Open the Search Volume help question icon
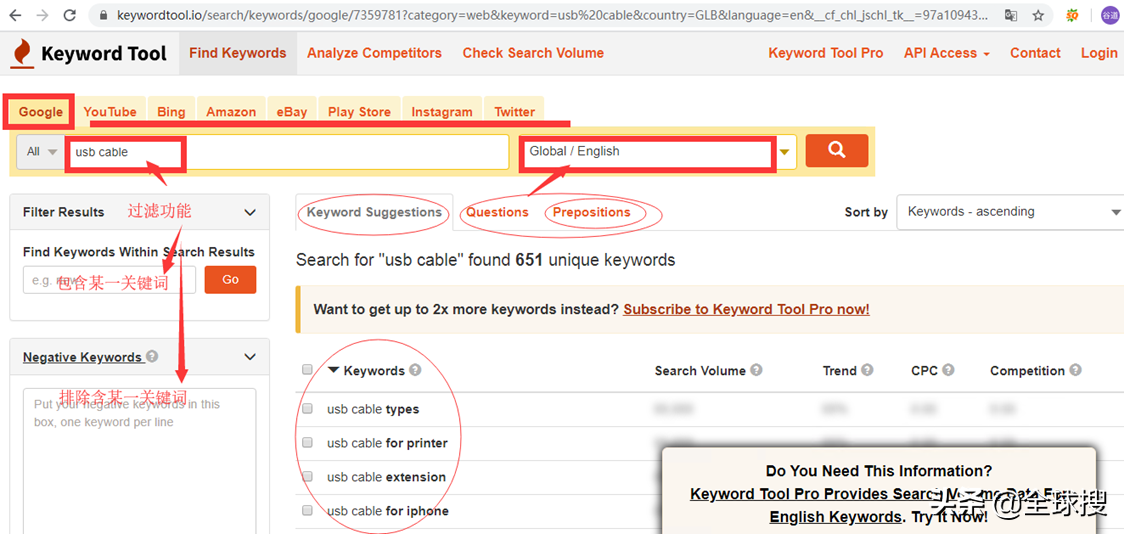1124x534 pixels. coord(756,371)
